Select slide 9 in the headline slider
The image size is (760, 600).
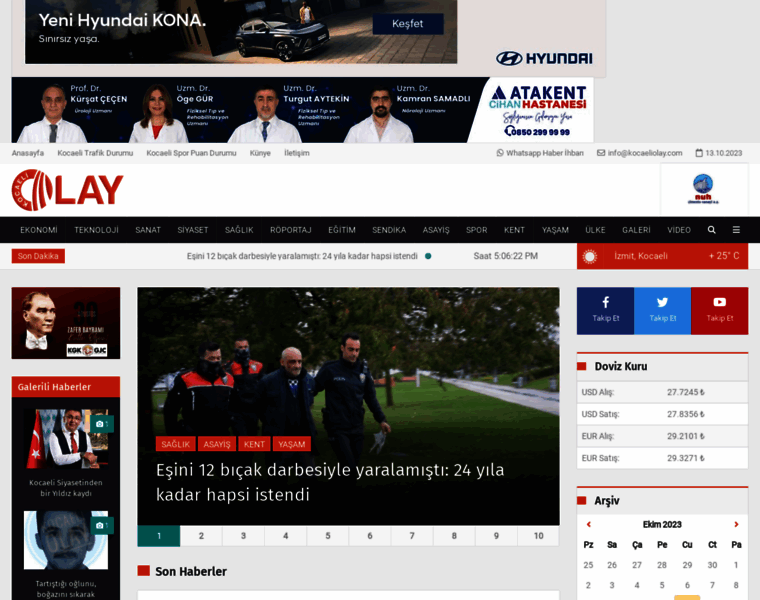(x=496, y=536)
